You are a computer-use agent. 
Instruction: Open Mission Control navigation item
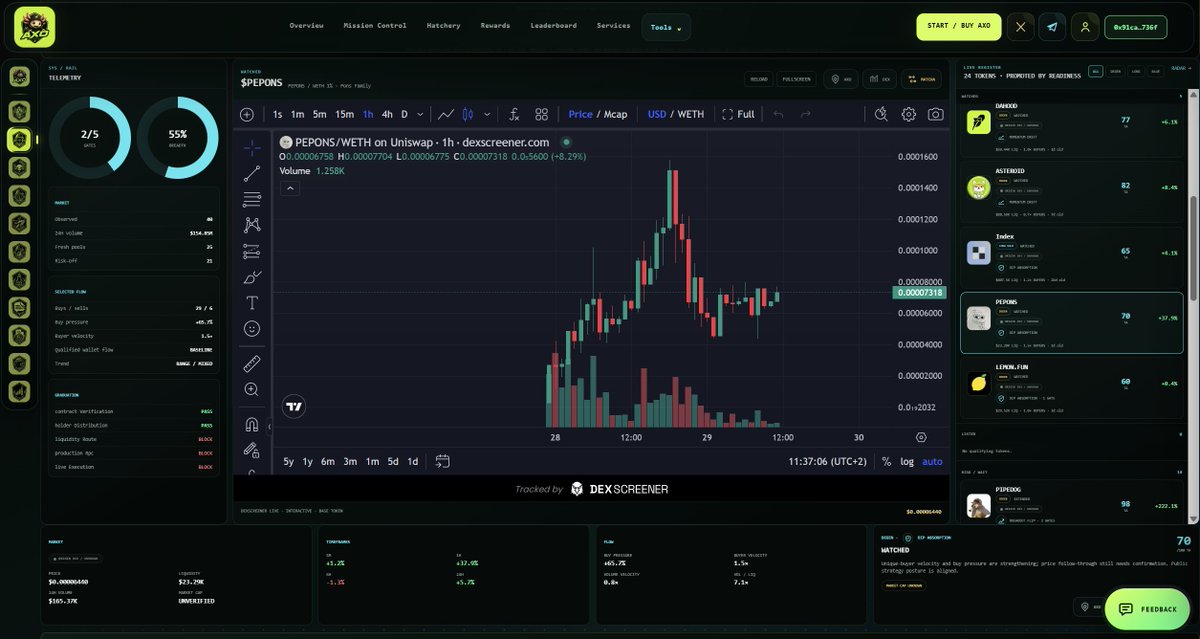coord(375,25)
